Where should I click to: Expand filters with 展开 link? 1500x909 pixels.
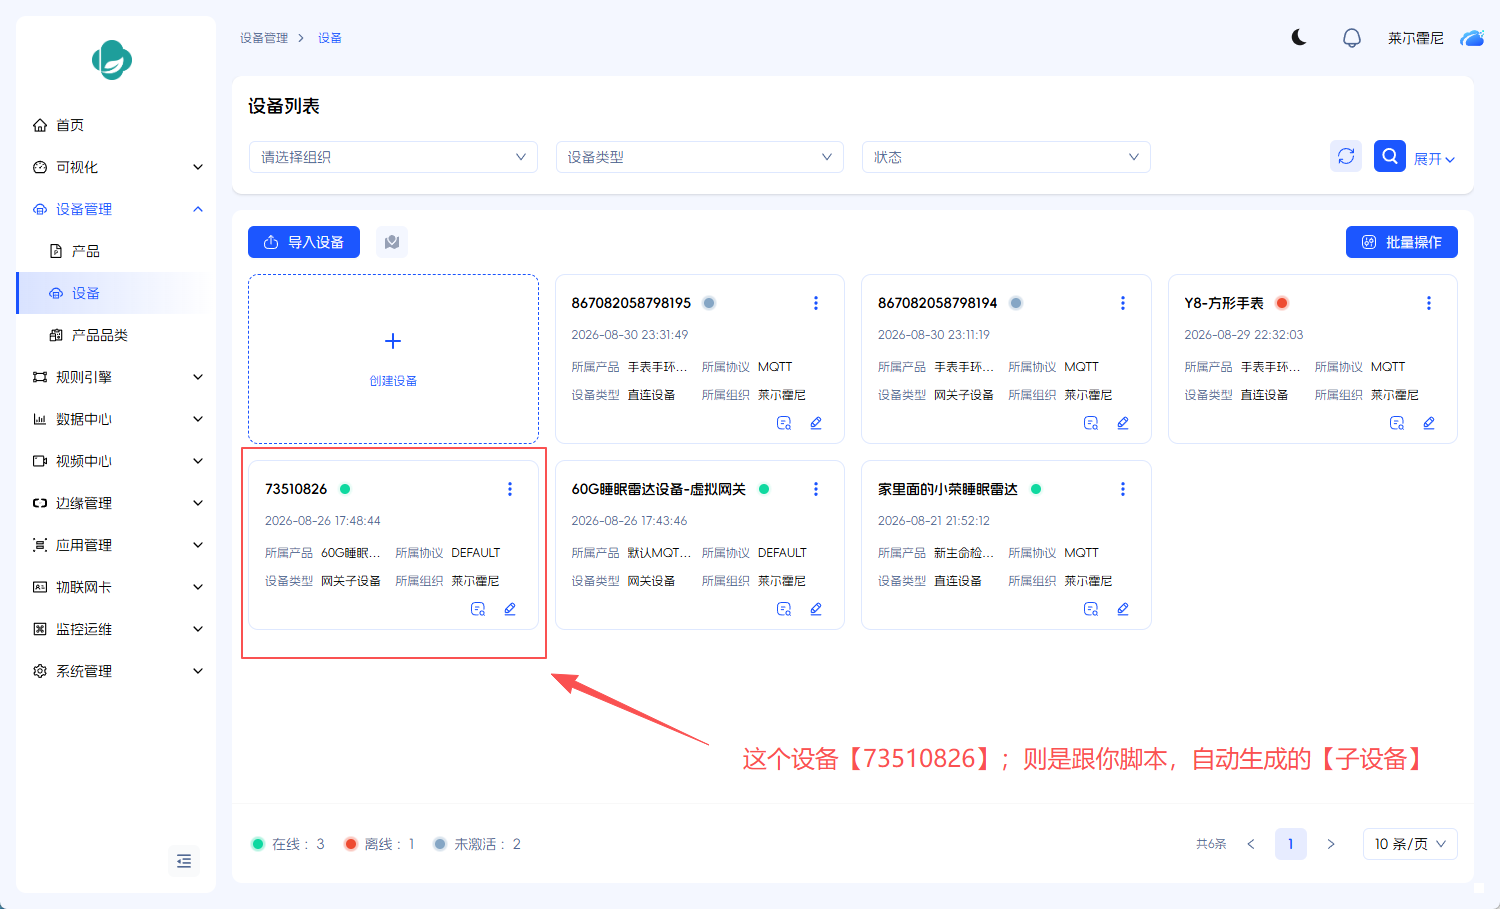[1434, 159]
